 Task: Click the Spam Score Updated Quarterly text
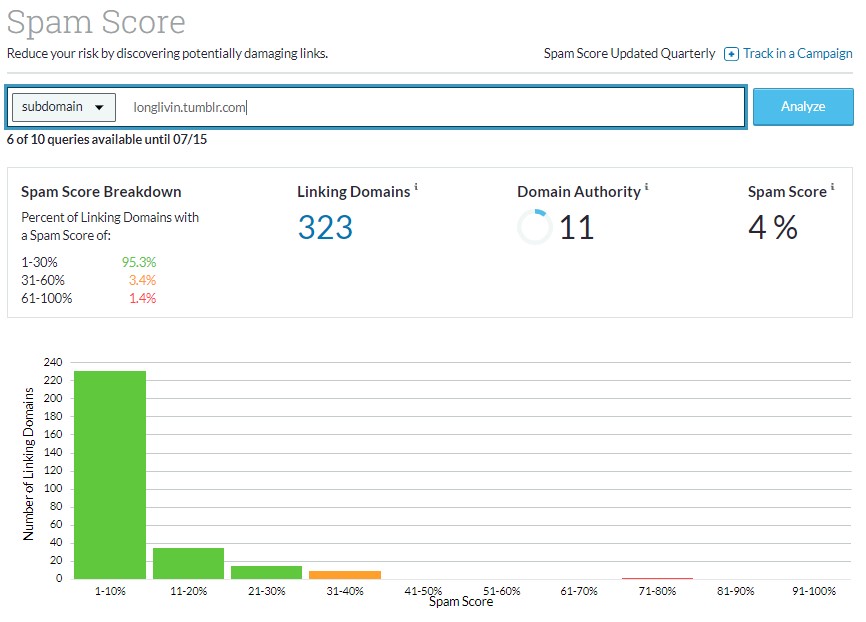(x=629, y=54)
